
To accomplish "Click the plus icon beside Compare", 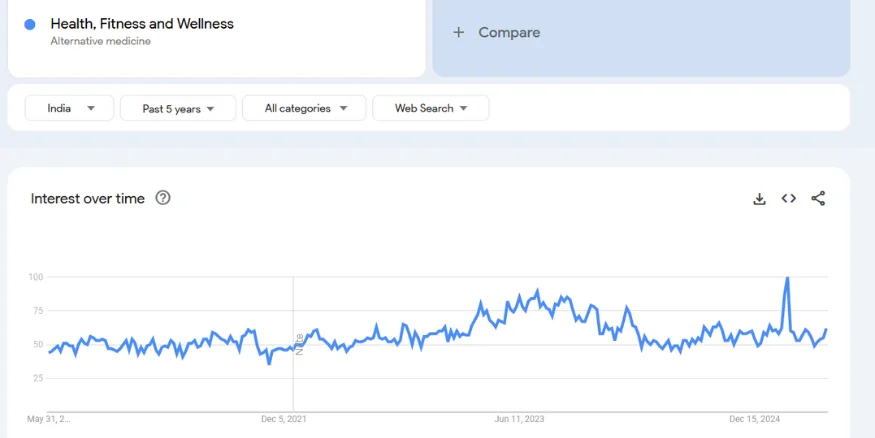I will coord(459,32).
